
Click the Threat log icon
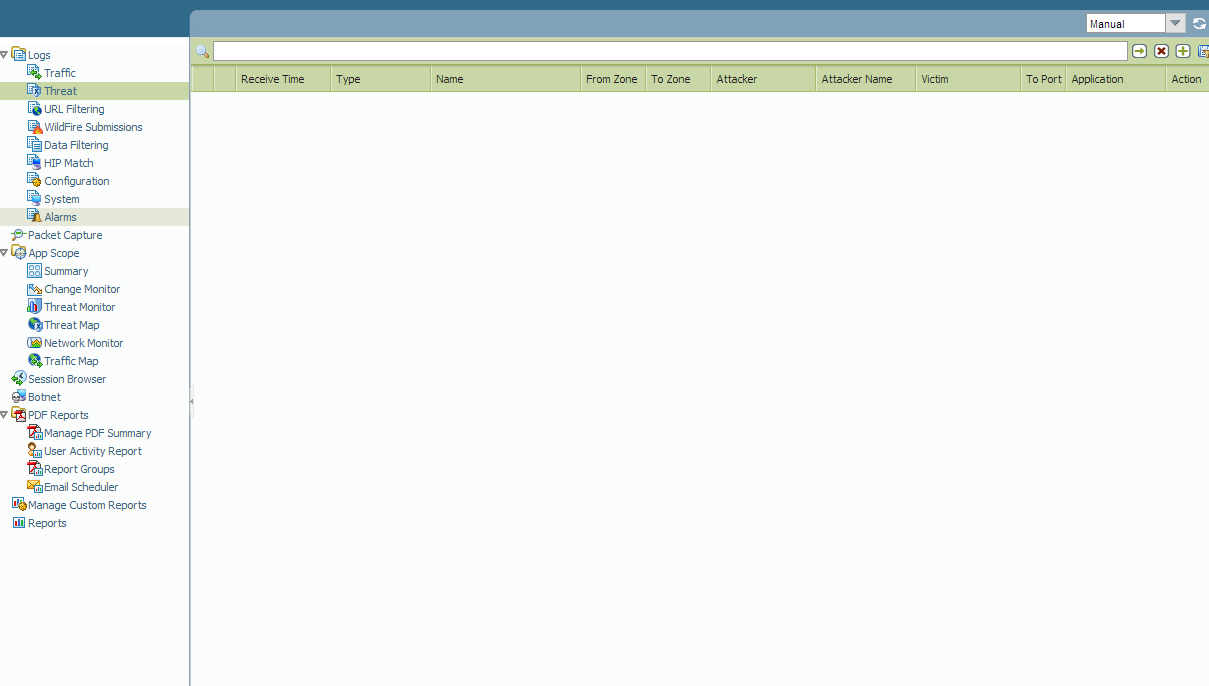[34, 91]
